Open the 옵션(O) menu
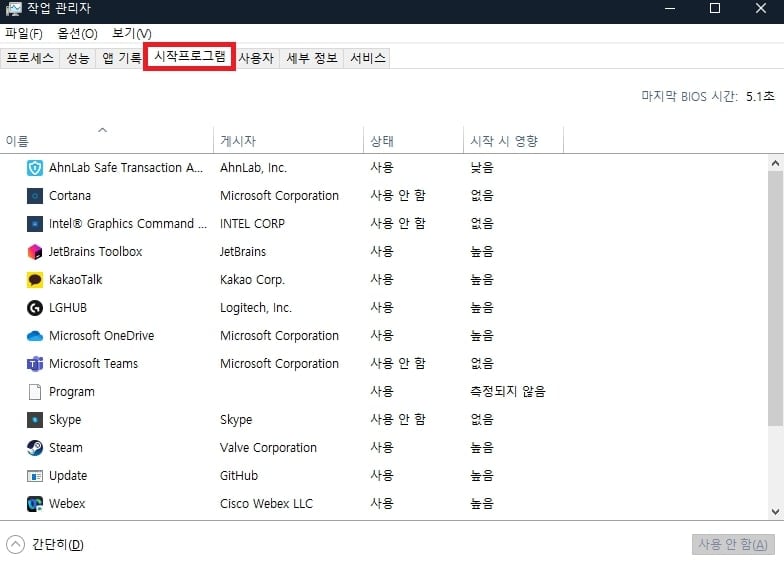 pyautogui.click(x=77, y=34)
